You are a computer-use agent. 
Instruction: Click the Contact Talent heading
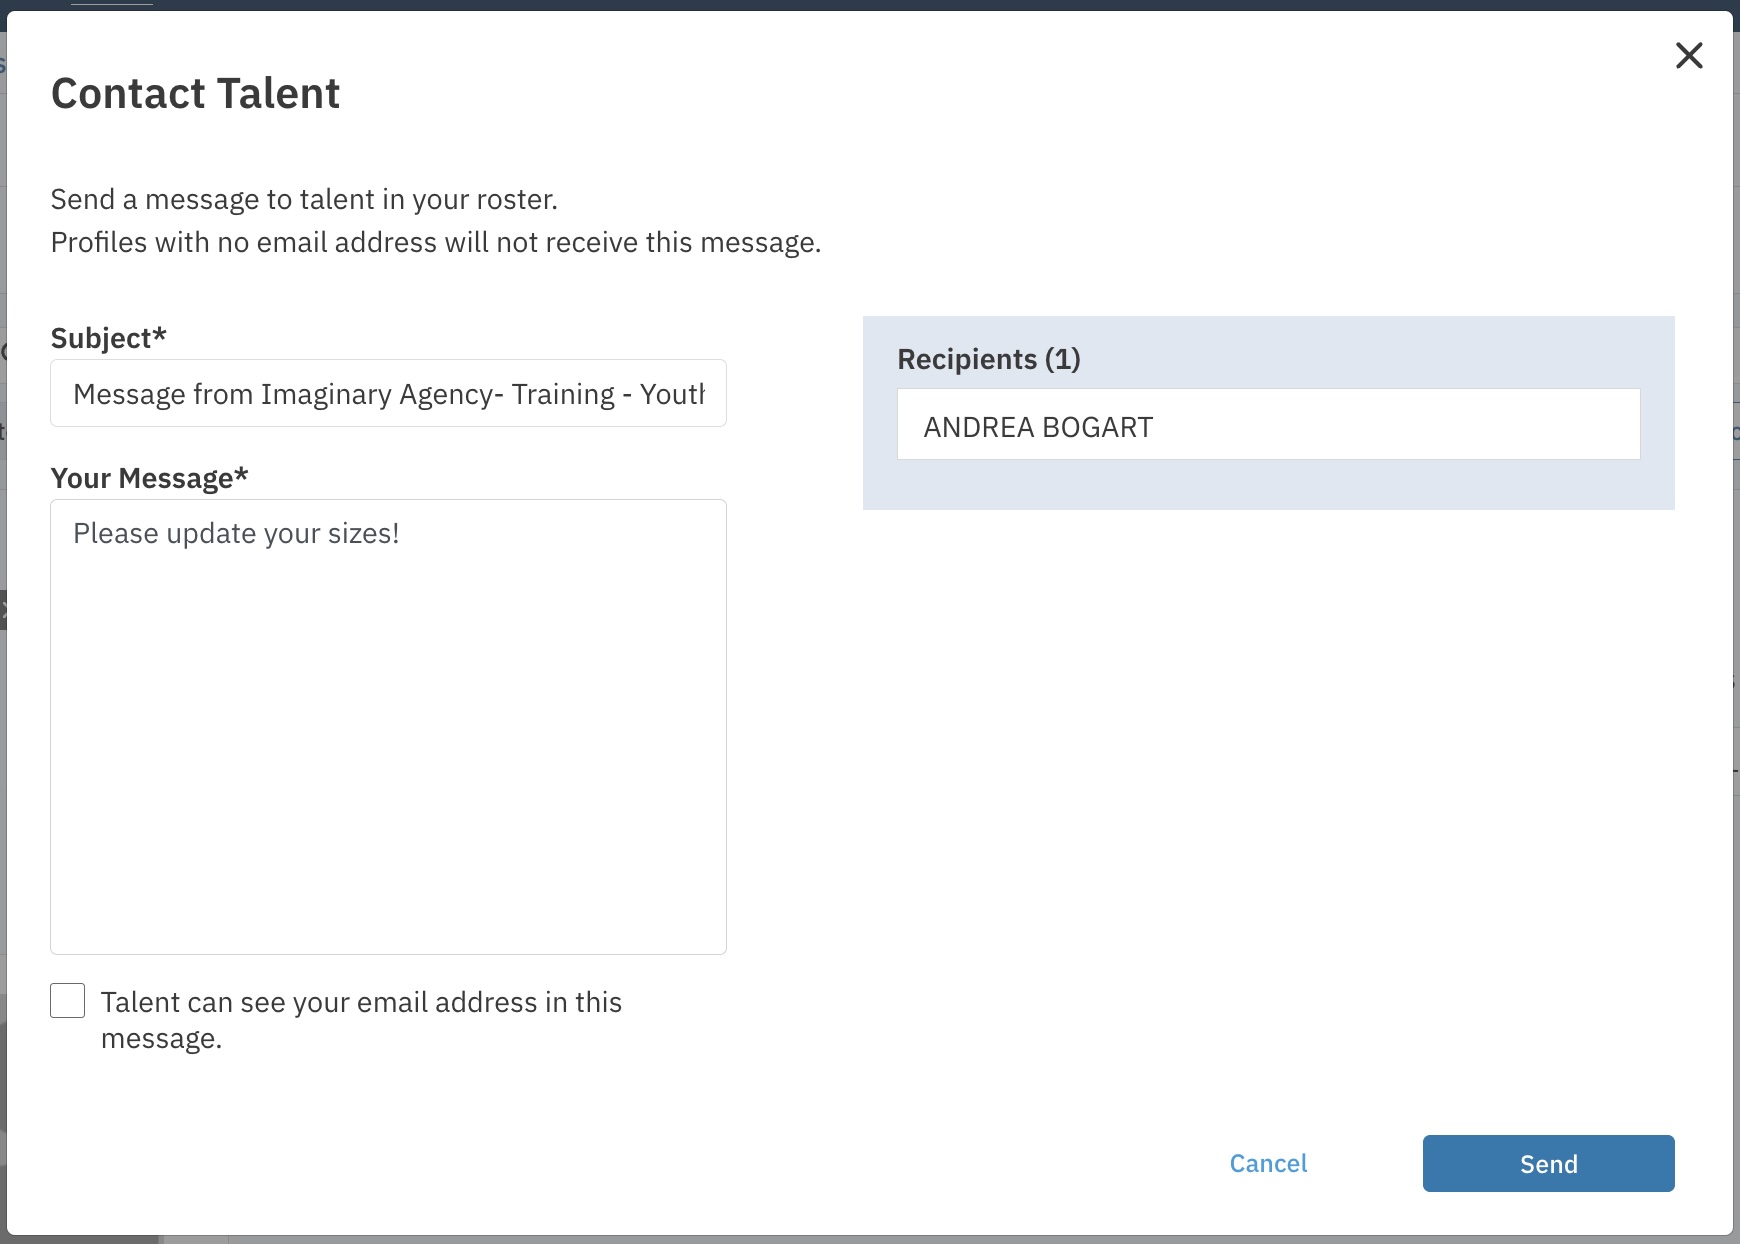[196, 94]
